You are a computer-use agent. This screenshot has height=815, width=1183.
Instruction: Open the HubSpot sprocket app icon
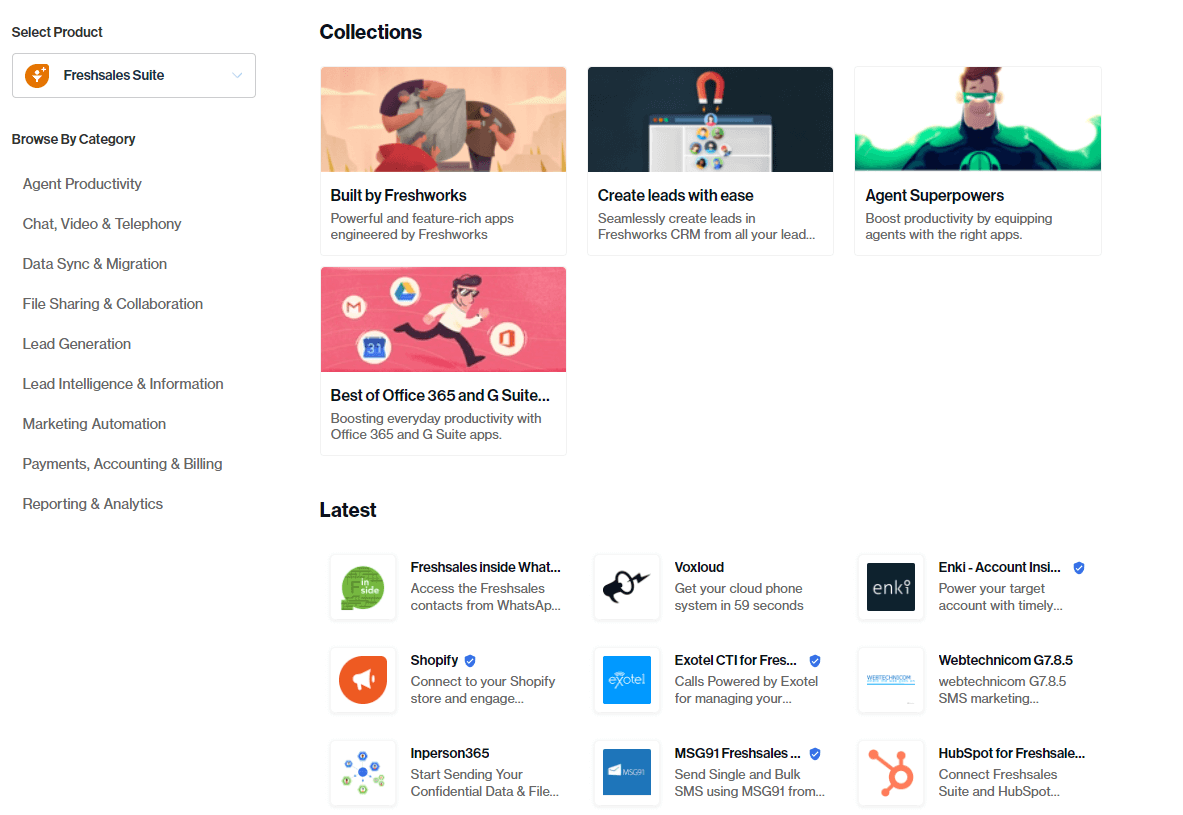point(891,773)
